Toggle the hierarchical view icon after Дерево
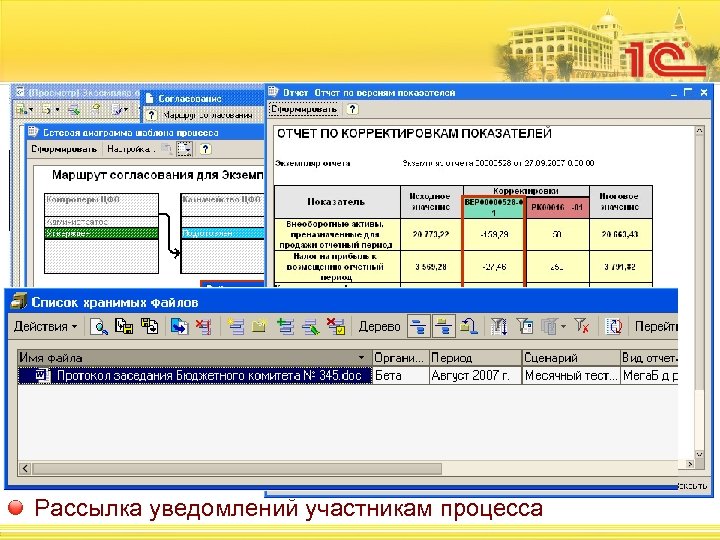 coord(418,326)
